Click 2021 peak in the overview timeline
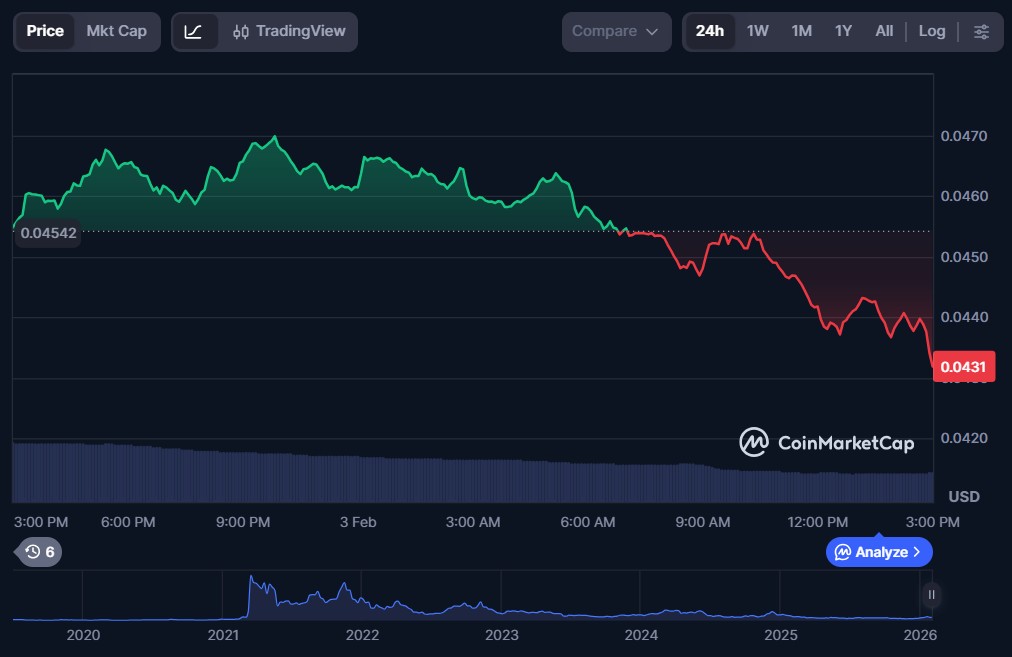Screen dimensions: 1012x657 251,580
